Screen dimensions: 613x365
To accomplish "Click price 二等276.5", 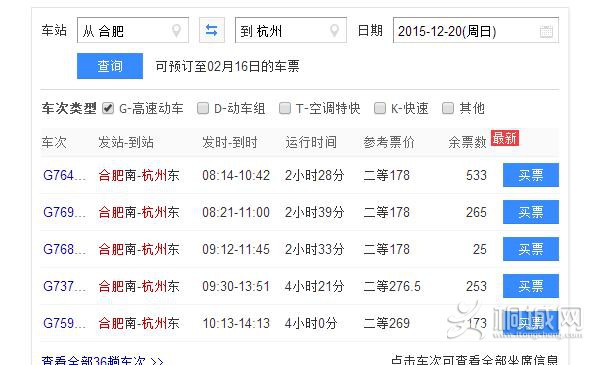I will point(392,286).
